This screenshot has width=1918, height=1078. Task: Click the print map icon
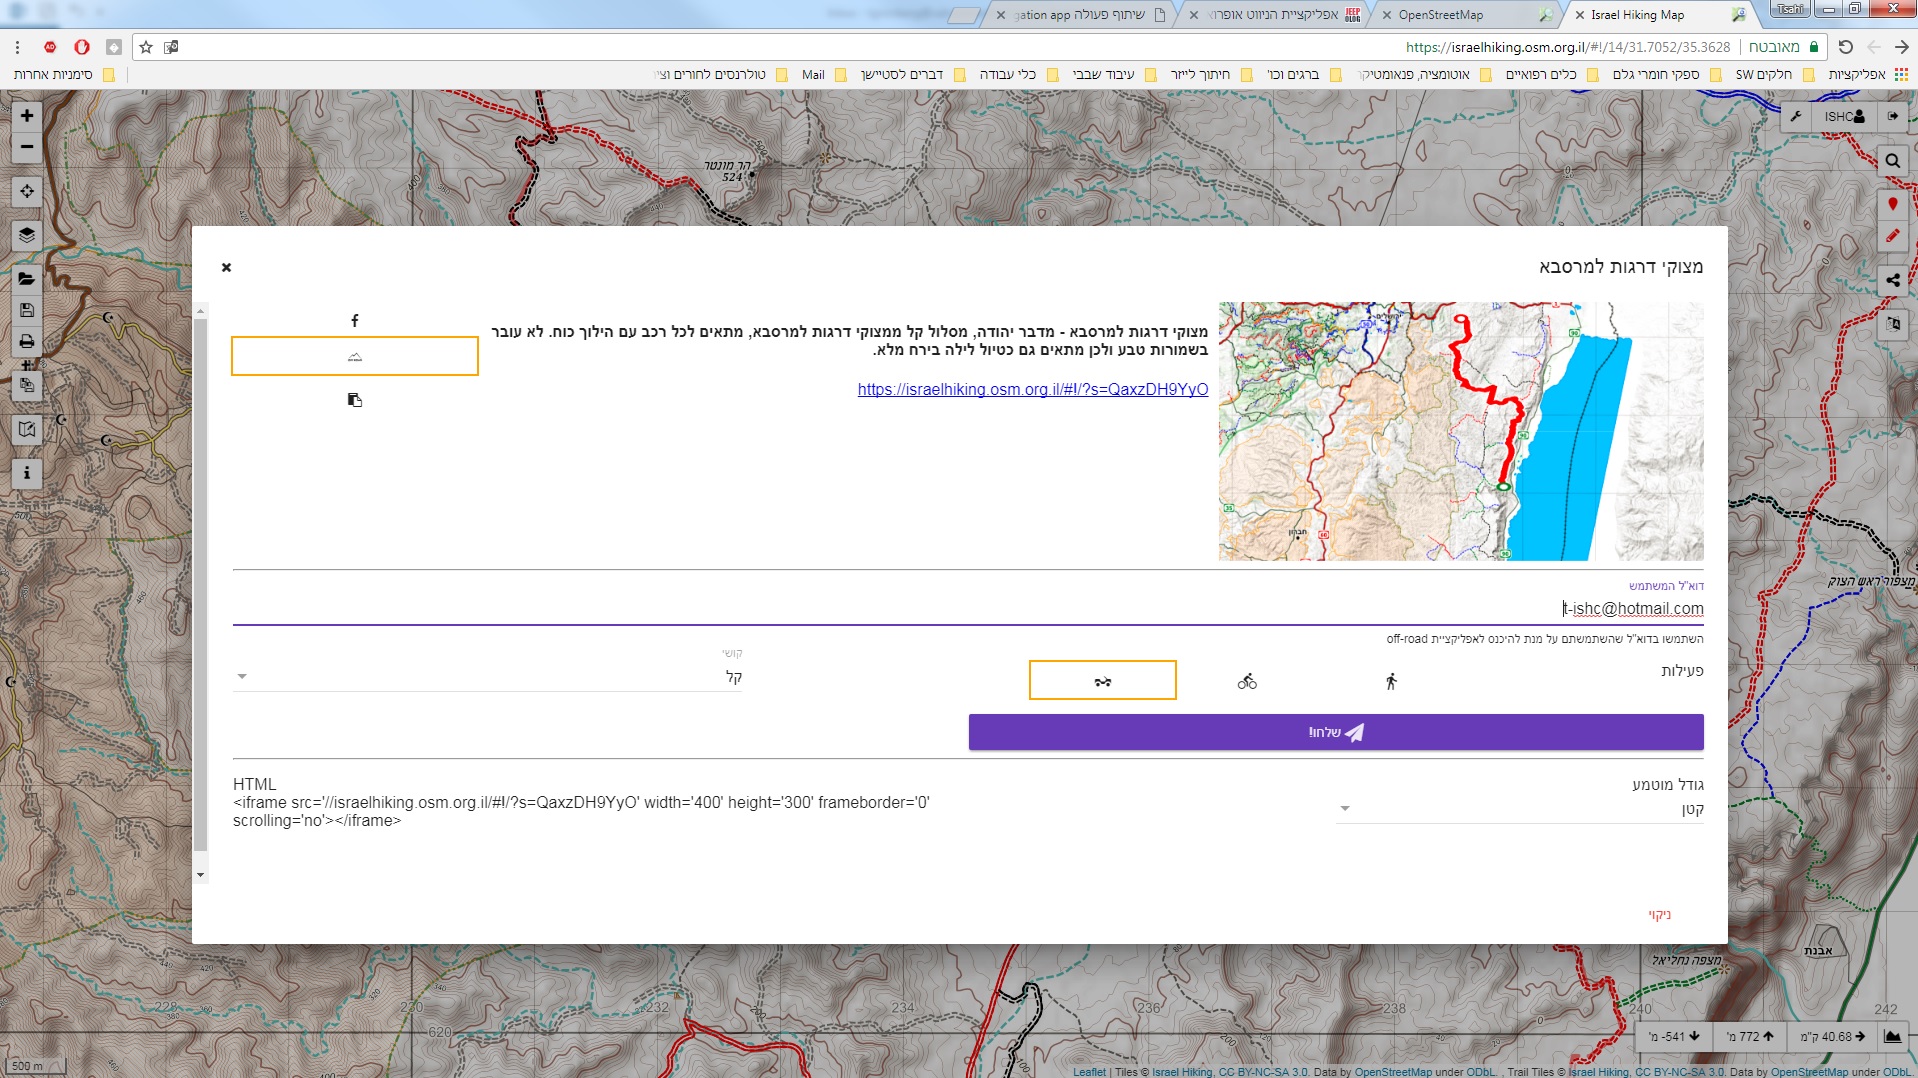[27, 342]
